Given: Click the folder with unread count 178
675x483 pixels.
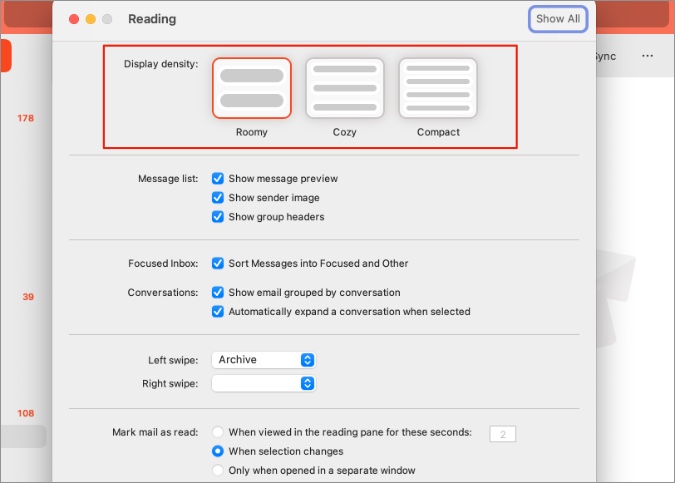Looking at the screenshot, I should coord(25,118).
